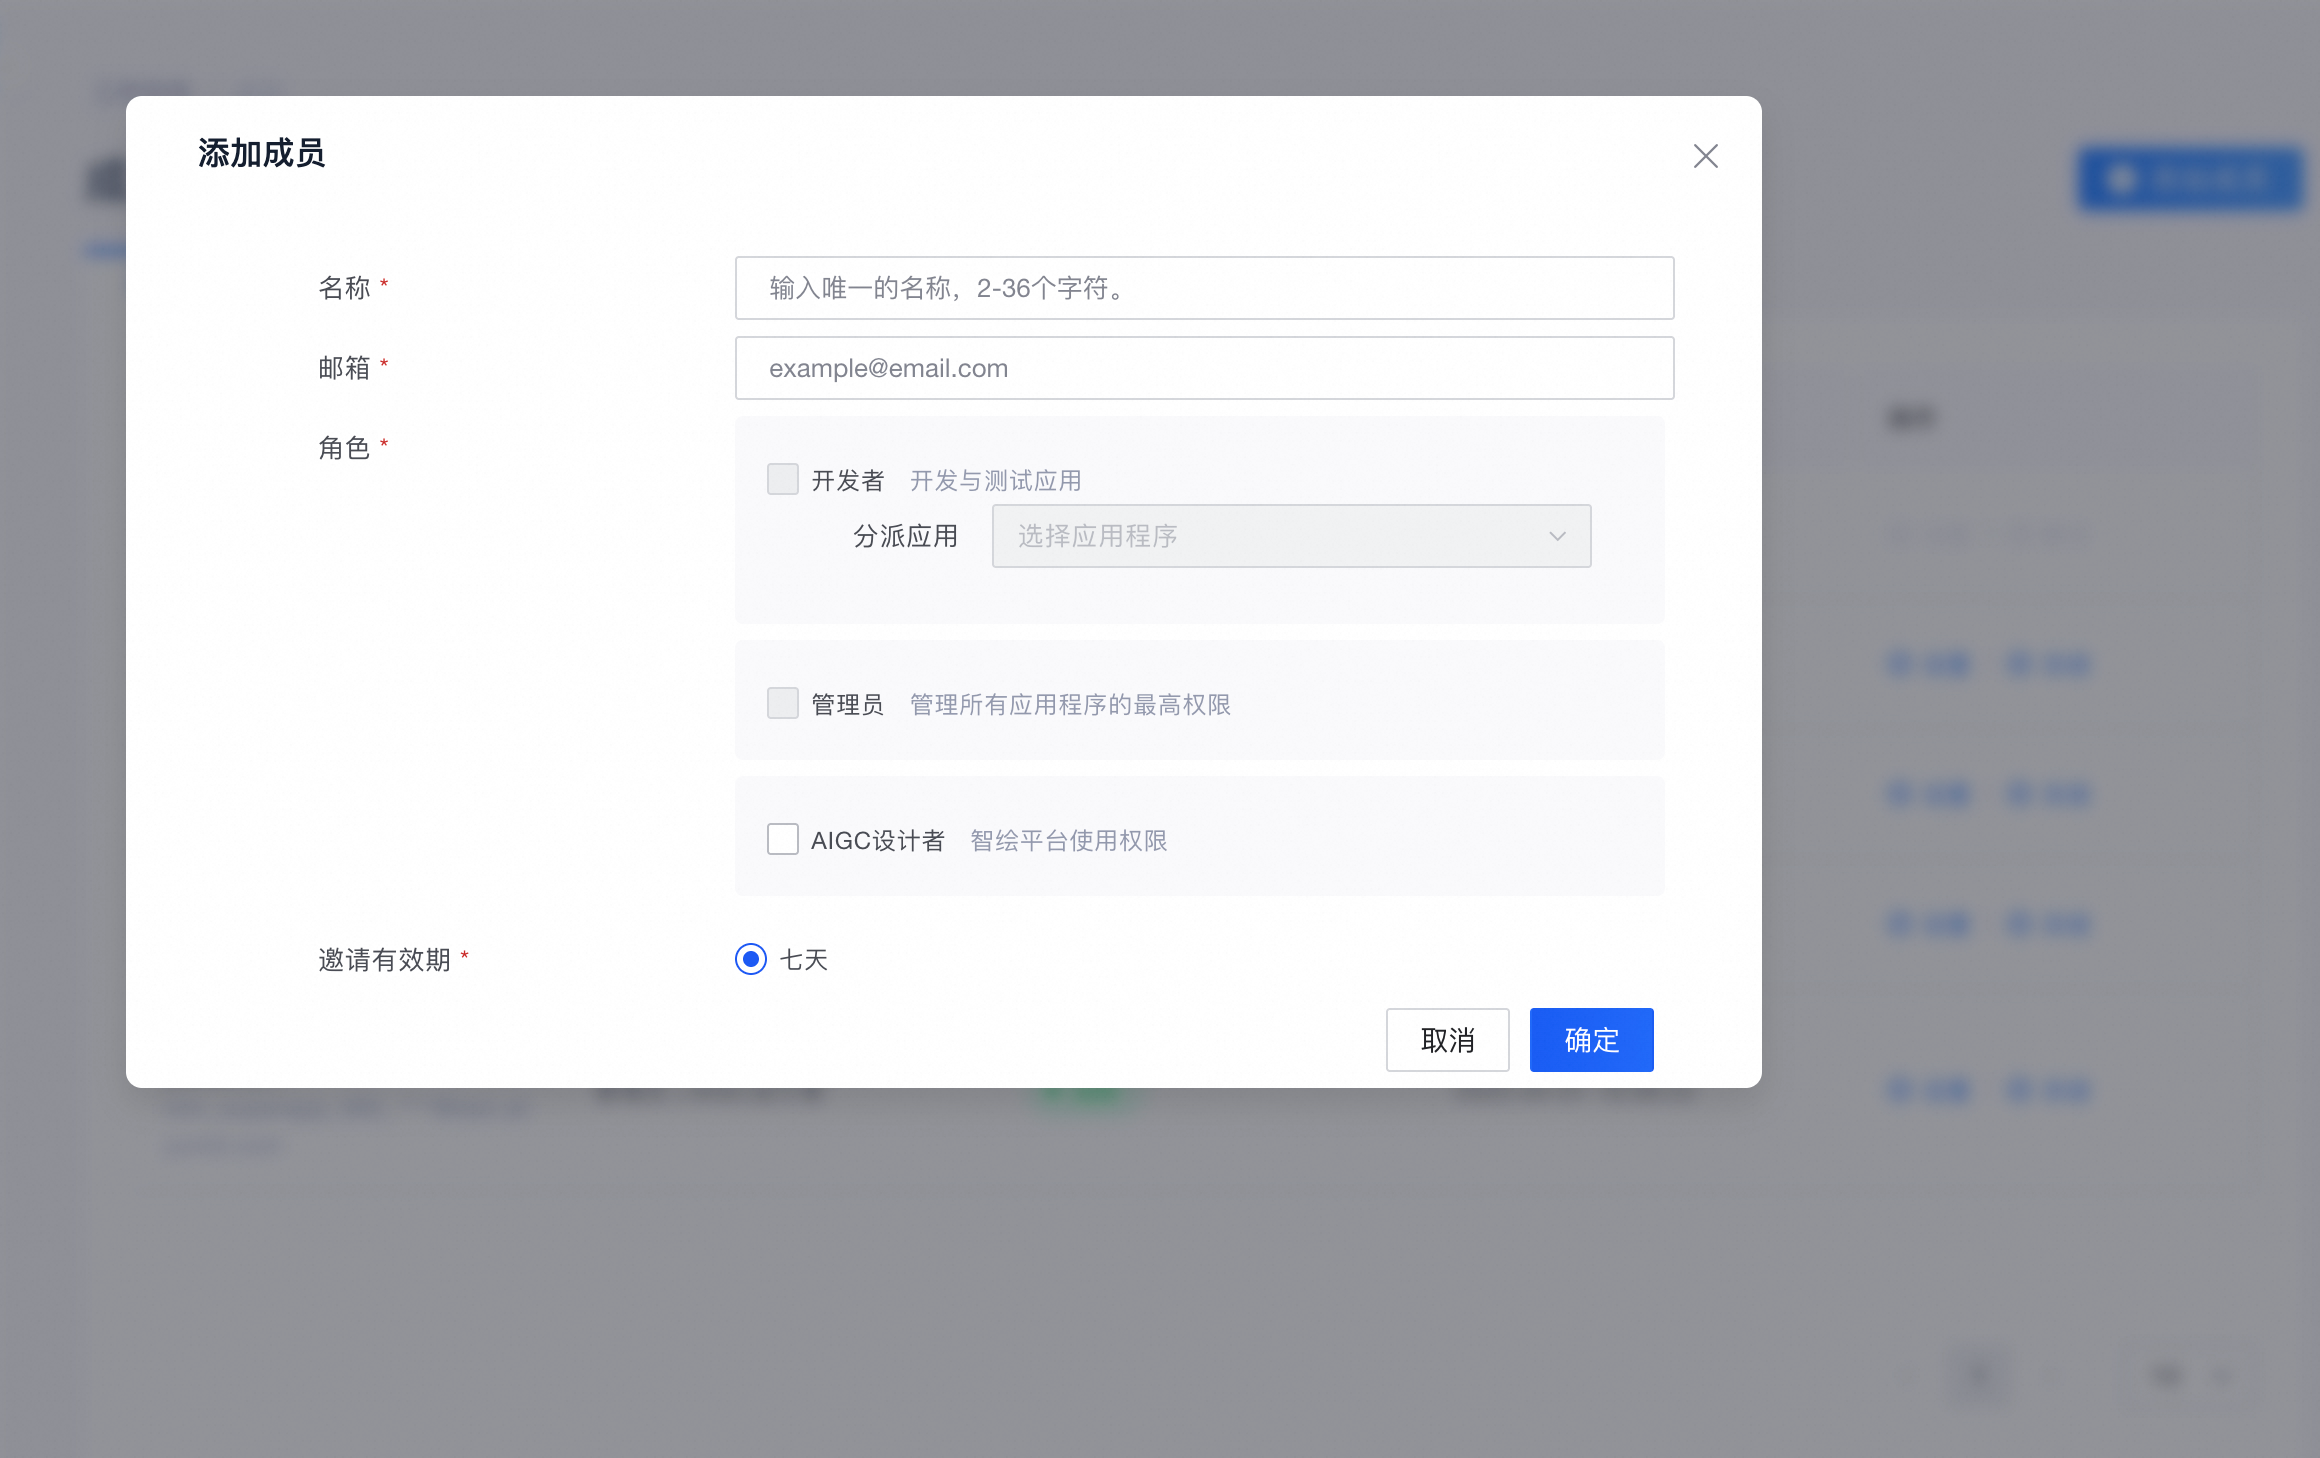
Task: Enable the 管理员 role checkbox
Action: coord(782,703)
